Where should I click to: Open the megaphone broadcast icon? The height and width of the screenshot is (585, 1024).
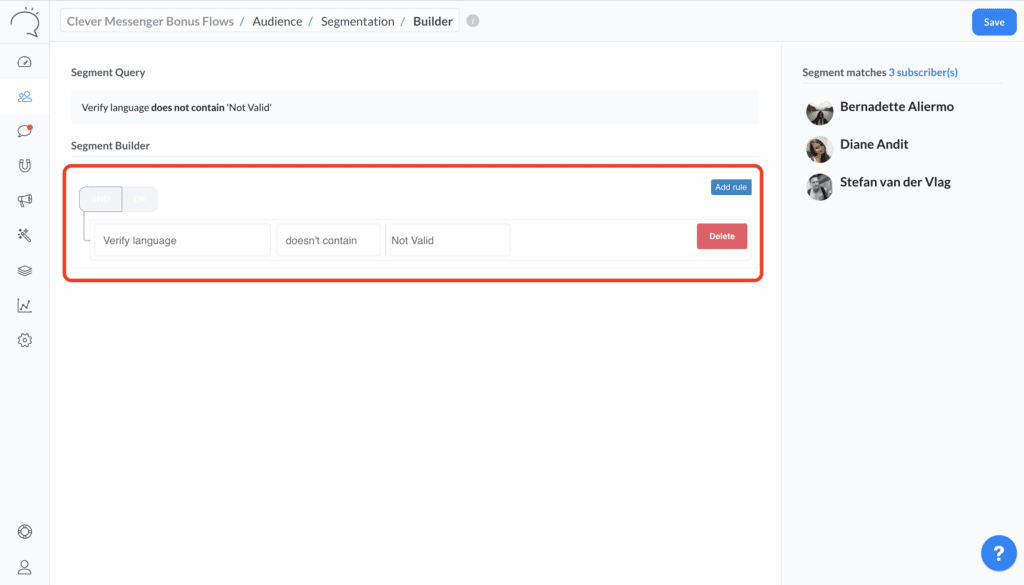pos(24,200)
